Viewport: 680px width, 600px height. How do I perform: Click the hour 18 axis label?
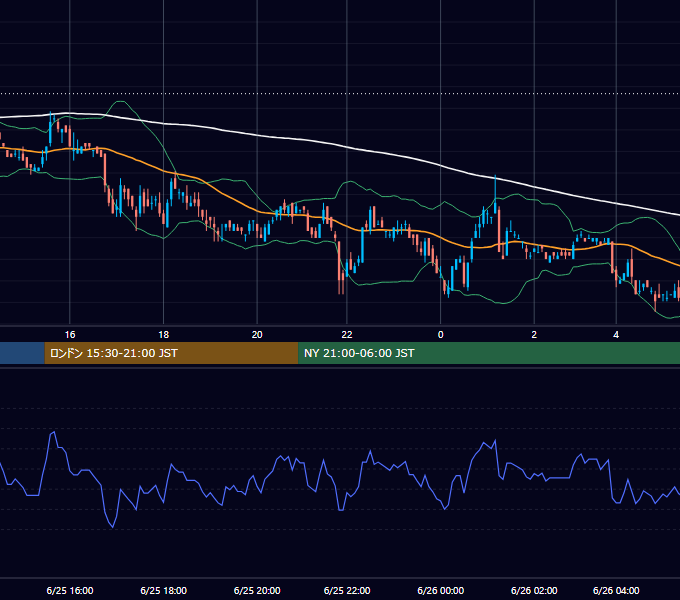tap(163, 335)
